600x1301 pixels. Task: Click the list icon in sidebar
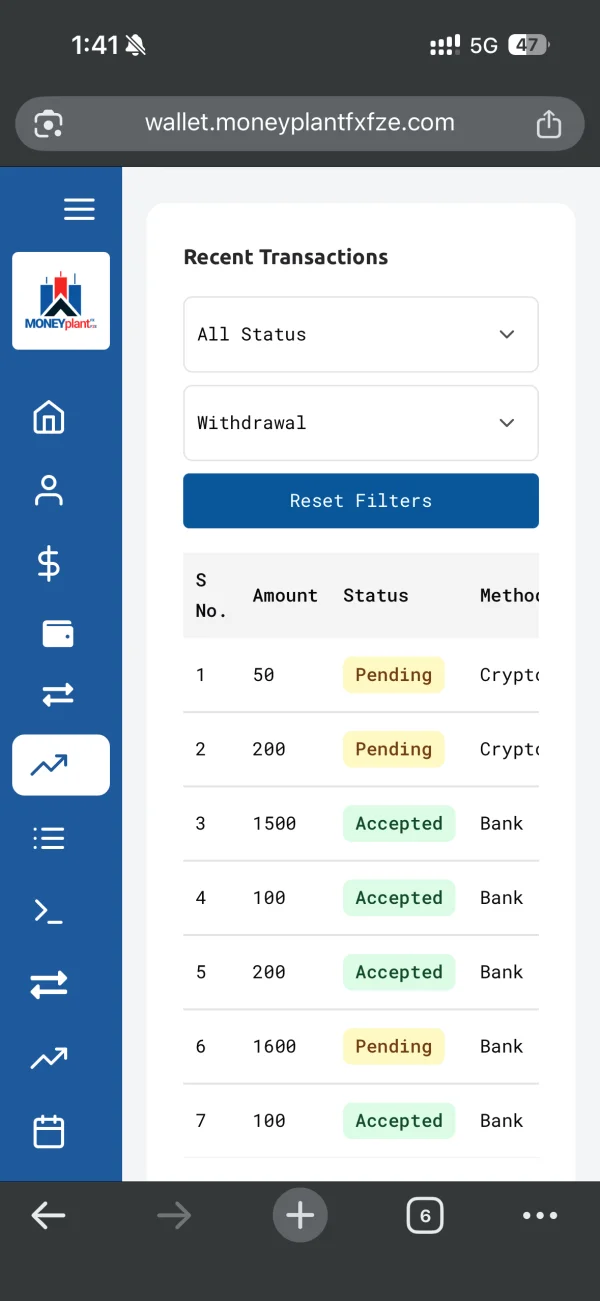49,838
